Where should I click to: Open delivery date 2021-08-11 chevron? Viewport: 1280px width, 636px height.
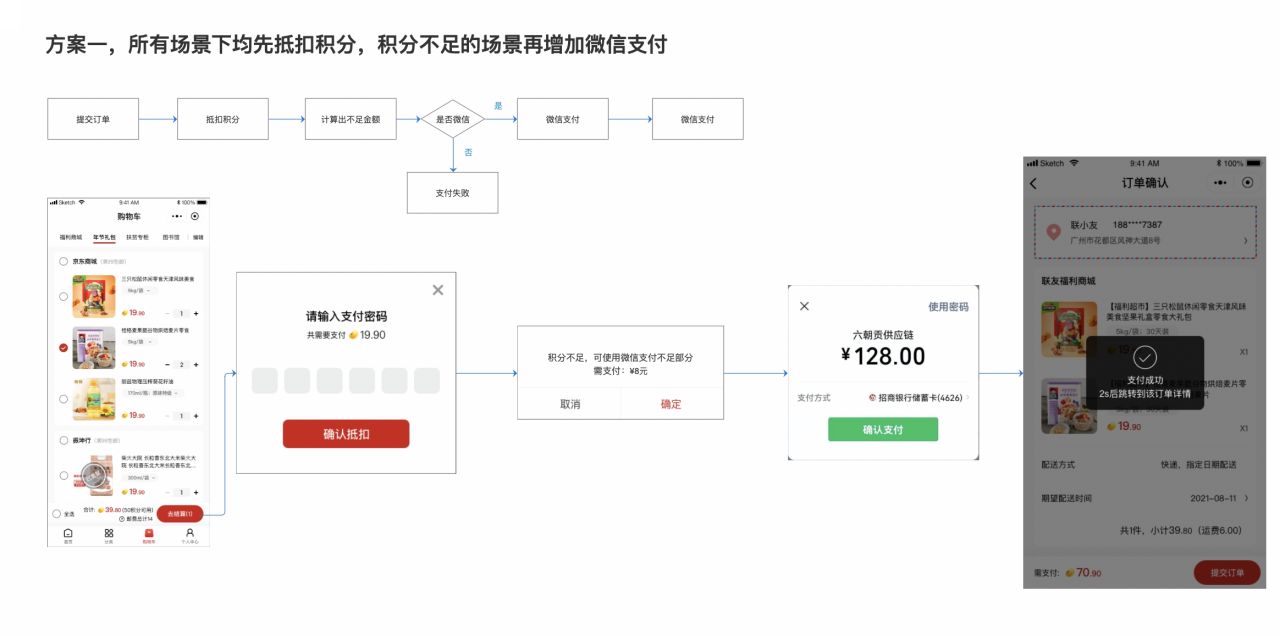pyautogui.click(x=1245, y=497)
